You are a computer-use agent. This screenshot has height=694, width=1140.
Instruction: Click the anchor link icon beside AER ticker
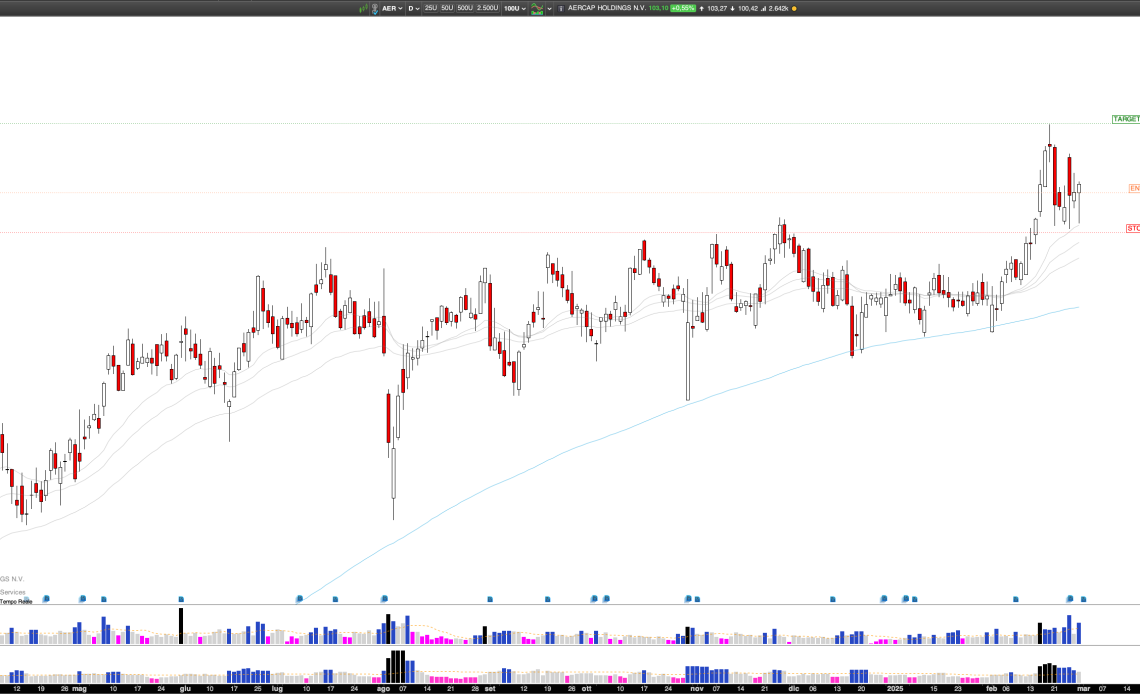(375, 8)
